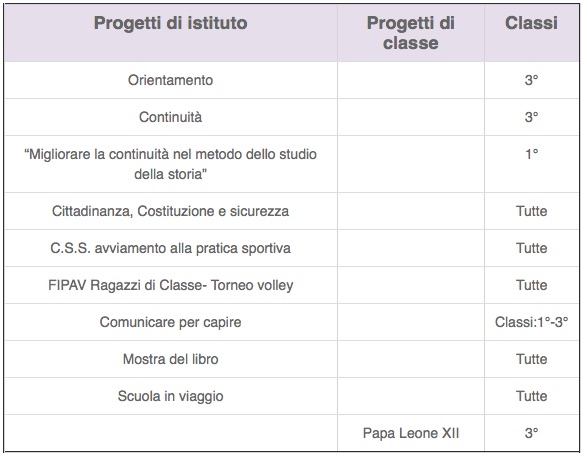
Task: Select FIPAV Ragazzi di Classe row
Action: click(292, 285)
